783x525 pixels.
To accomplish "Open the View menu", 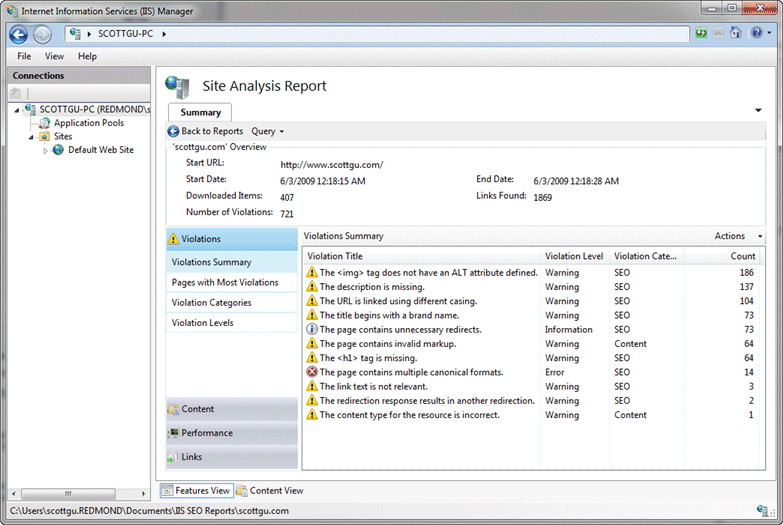I will tap(54, 56).
